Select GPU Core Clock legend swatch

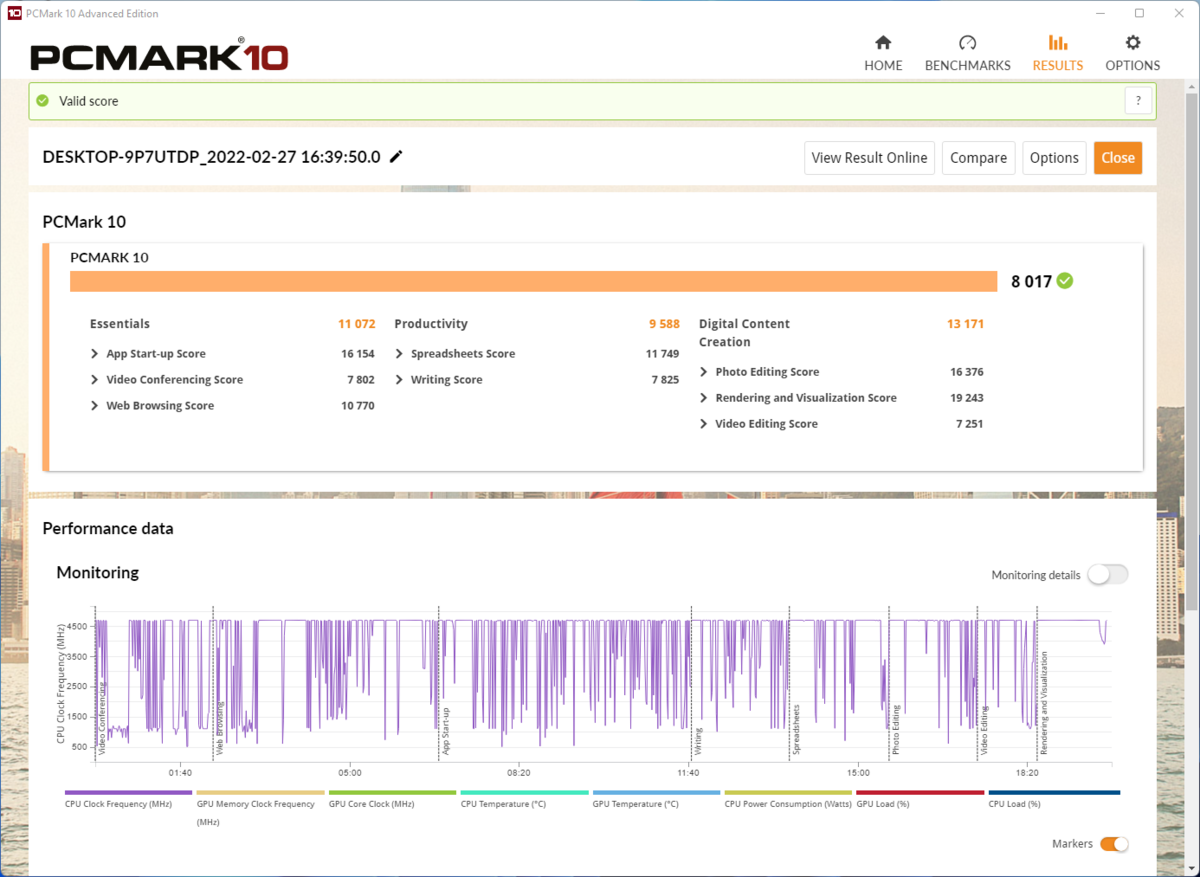tap(392, 792)
